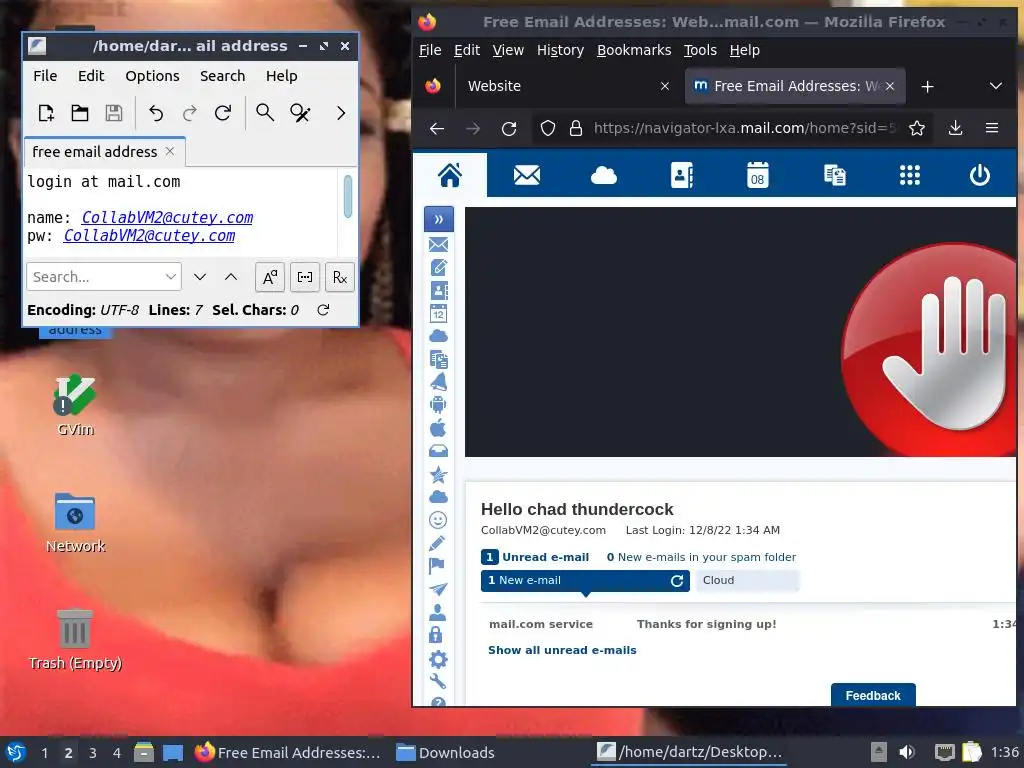
Task: Expand more toolbar items chevron
Action: point(341,113)
